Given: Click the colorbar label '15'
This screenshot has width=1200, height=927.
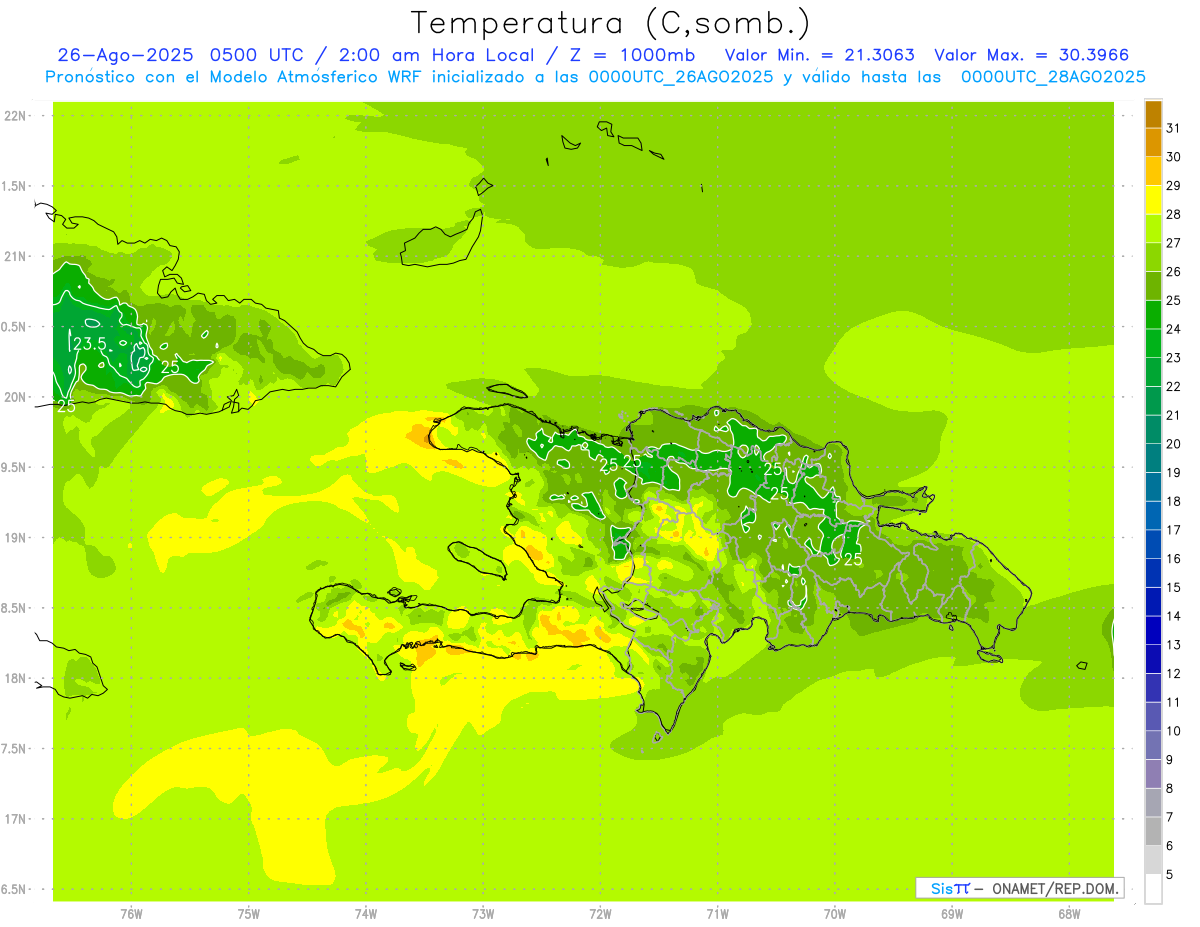Looking at the screenshot, I should pos(1174,587).
